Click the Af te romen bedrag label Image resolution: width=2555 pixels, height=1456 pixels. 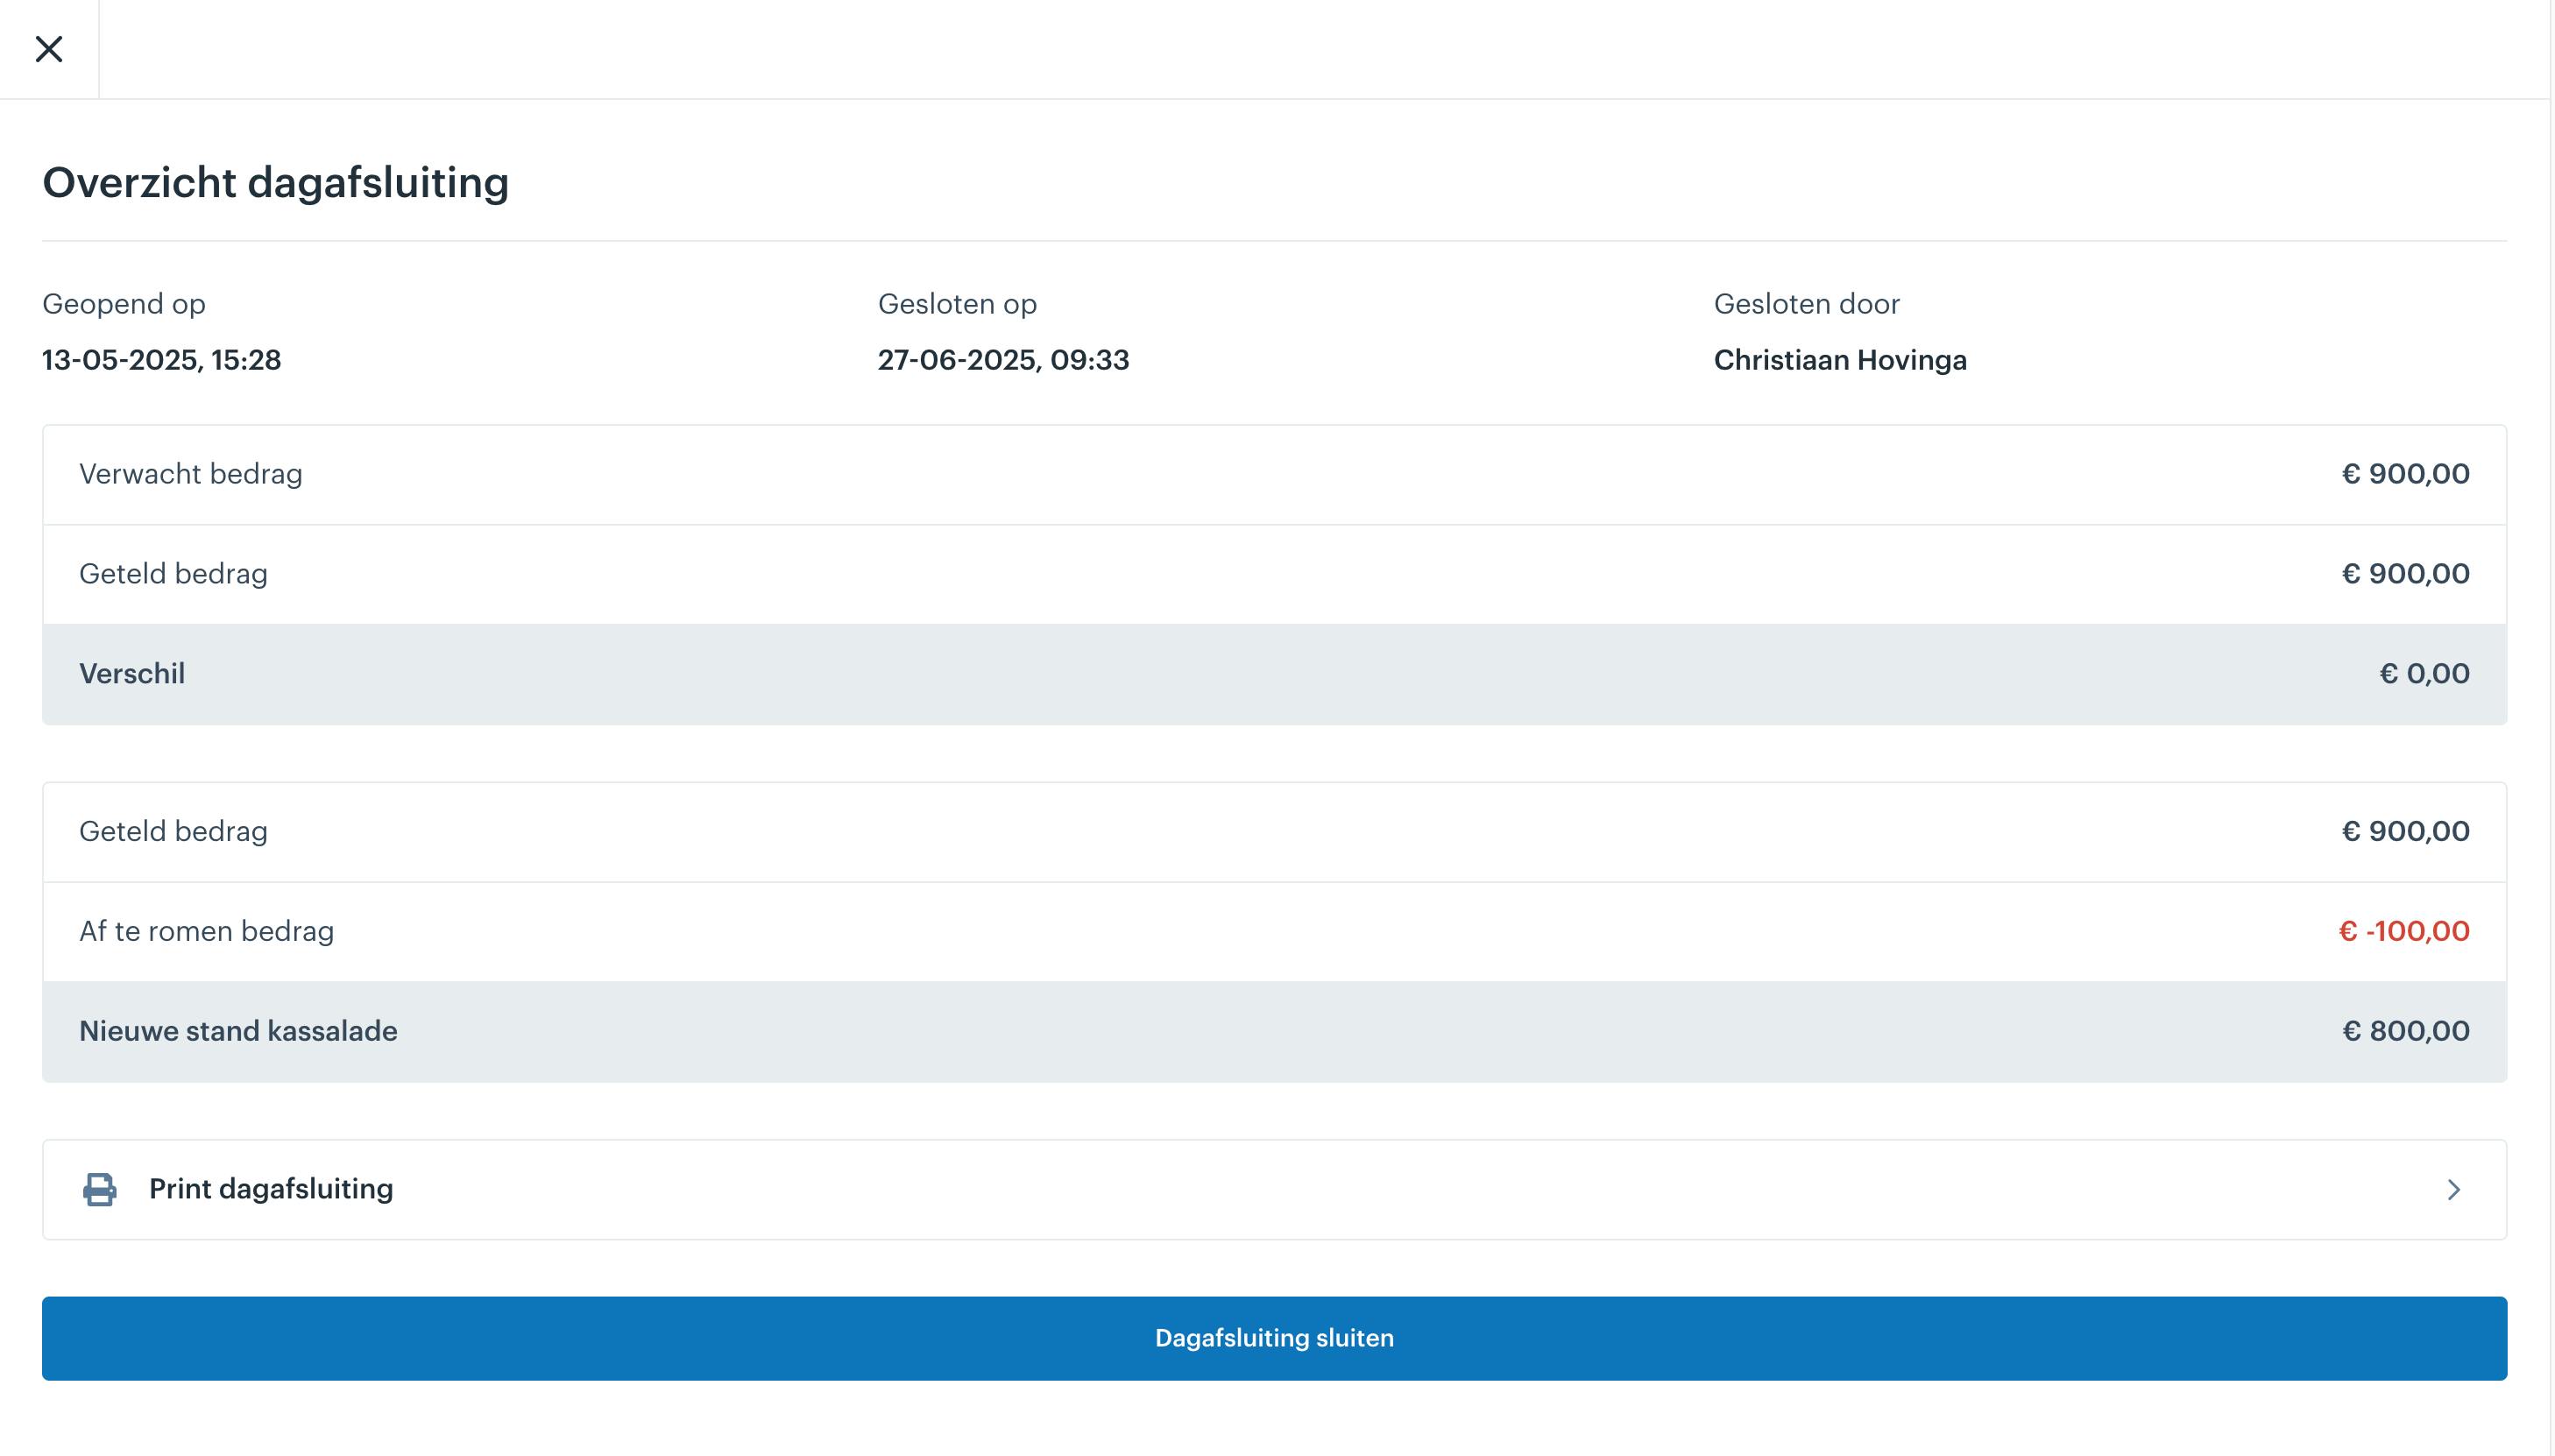[x=206, y=931]
